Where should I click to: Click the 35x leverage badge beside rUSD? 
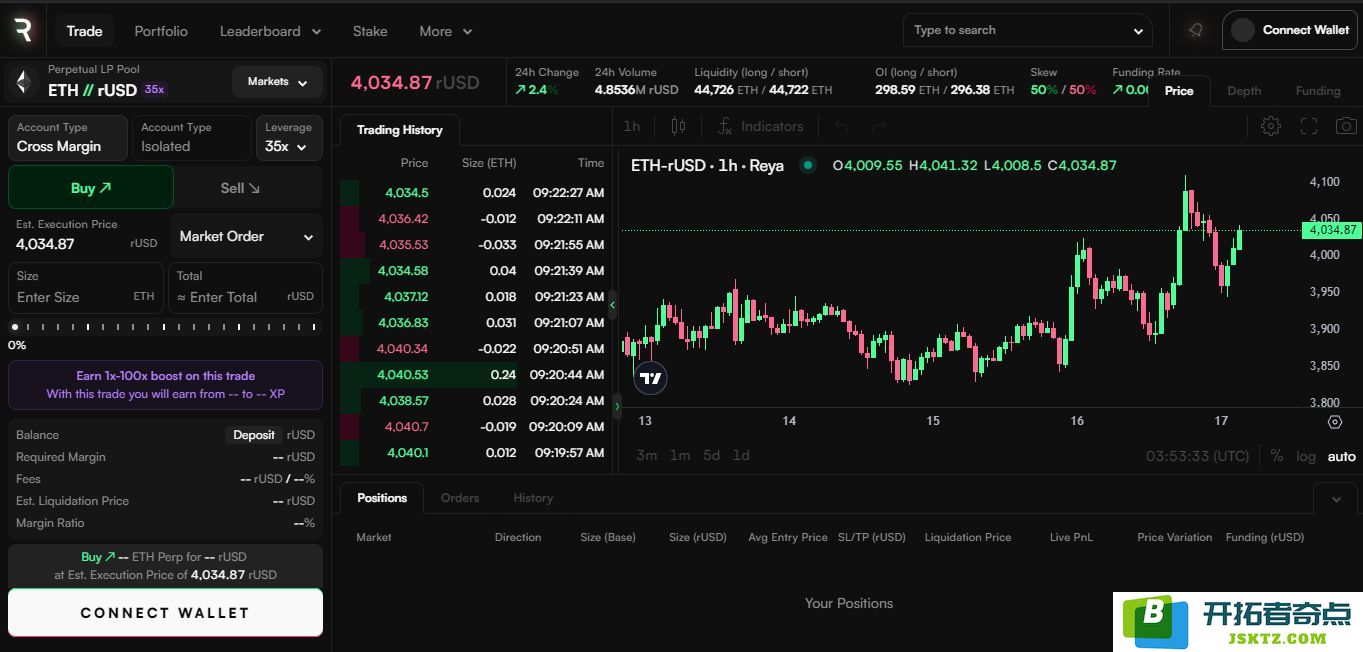point(154,89)
